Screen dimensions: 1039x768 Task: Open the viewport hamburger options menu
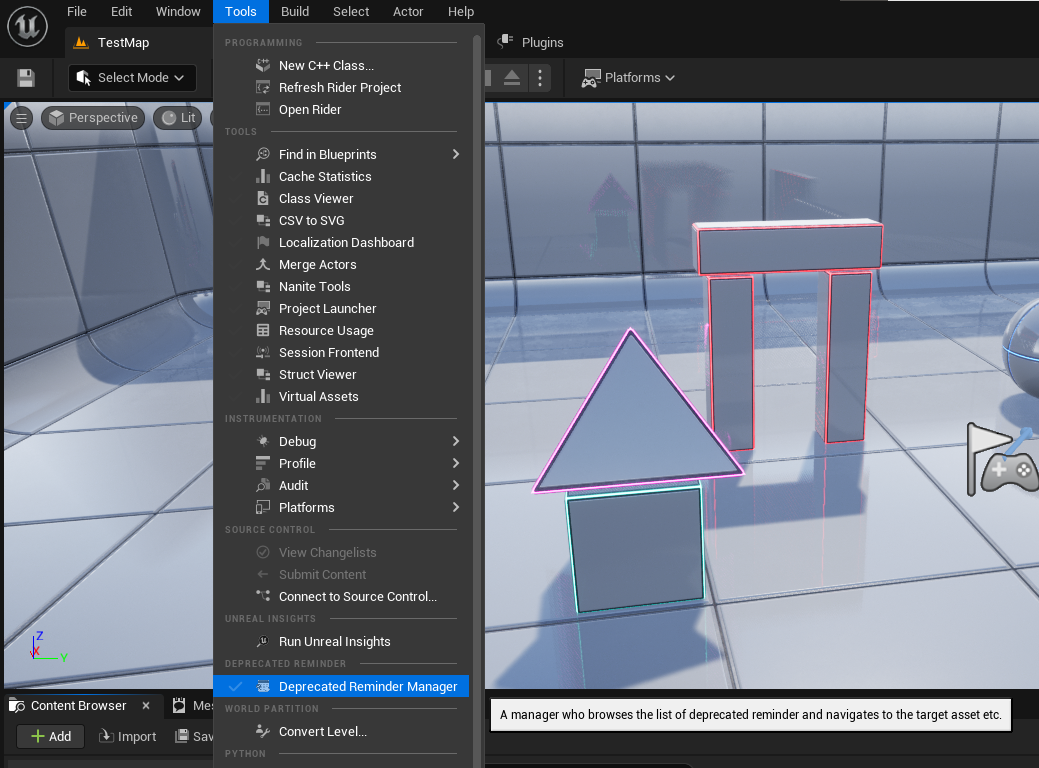[21, 118]
